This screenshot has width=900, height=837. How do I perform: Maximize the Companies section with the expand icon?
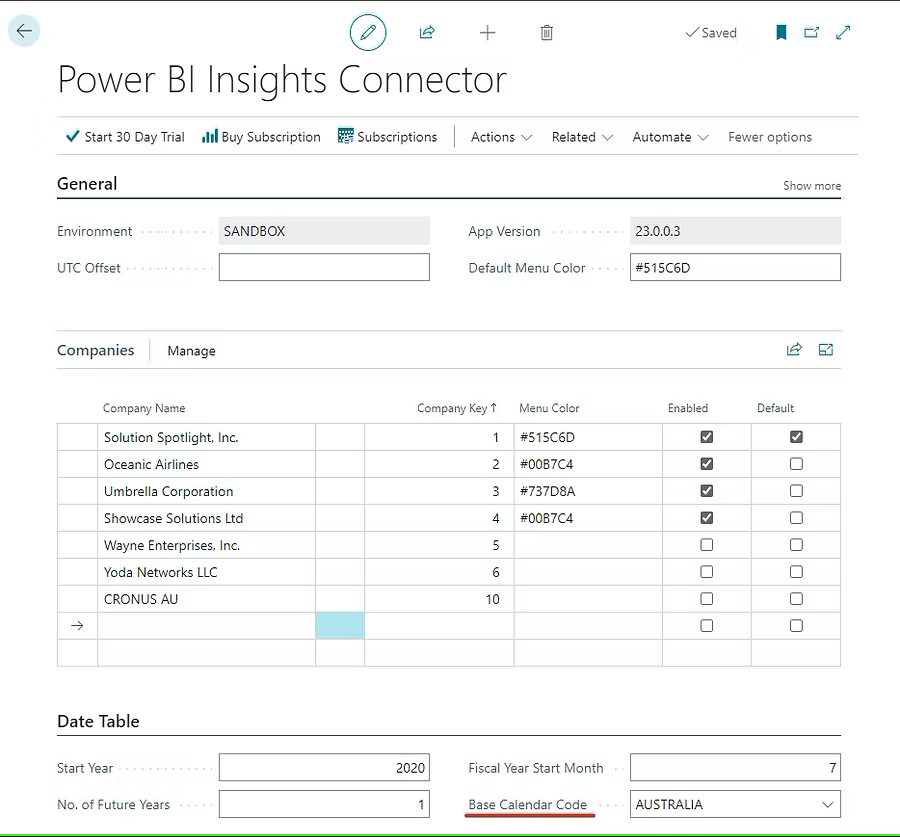click(826, 349)
